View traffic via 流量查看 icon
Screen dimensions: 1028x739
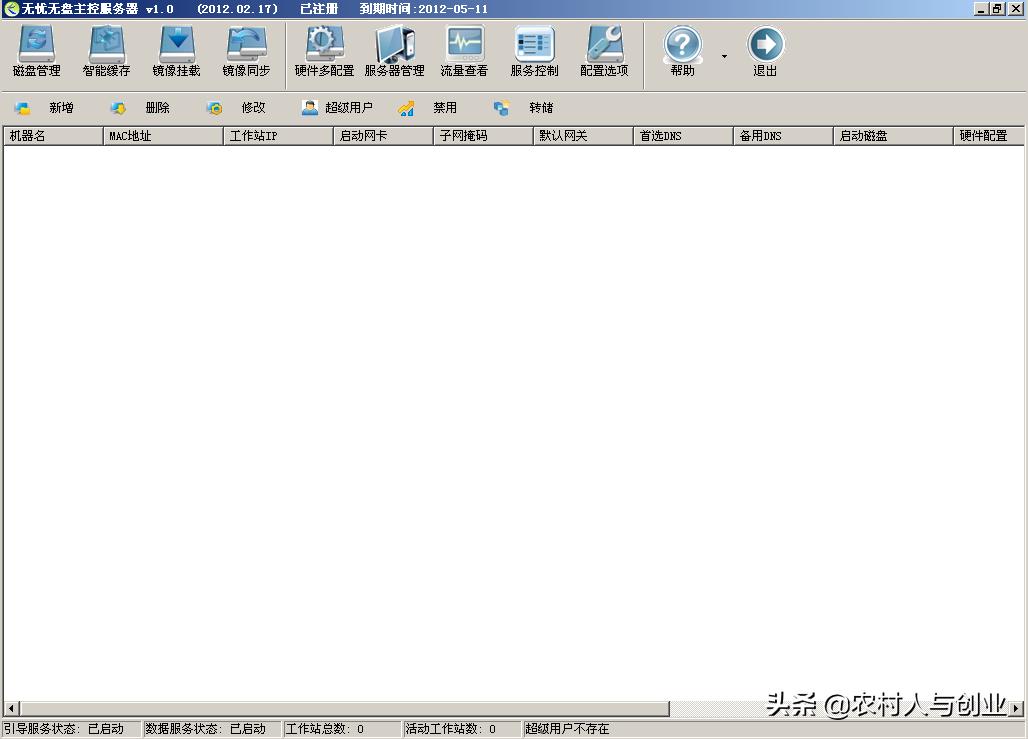tap(464, 51)
